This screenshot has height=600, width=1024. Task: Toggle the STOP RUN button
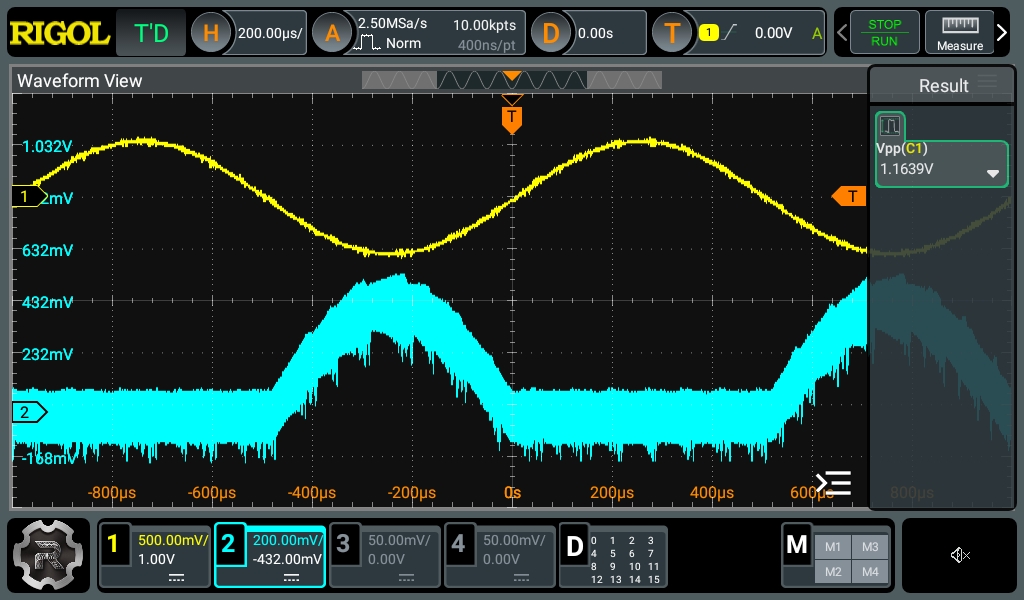(x=884, y=32)
